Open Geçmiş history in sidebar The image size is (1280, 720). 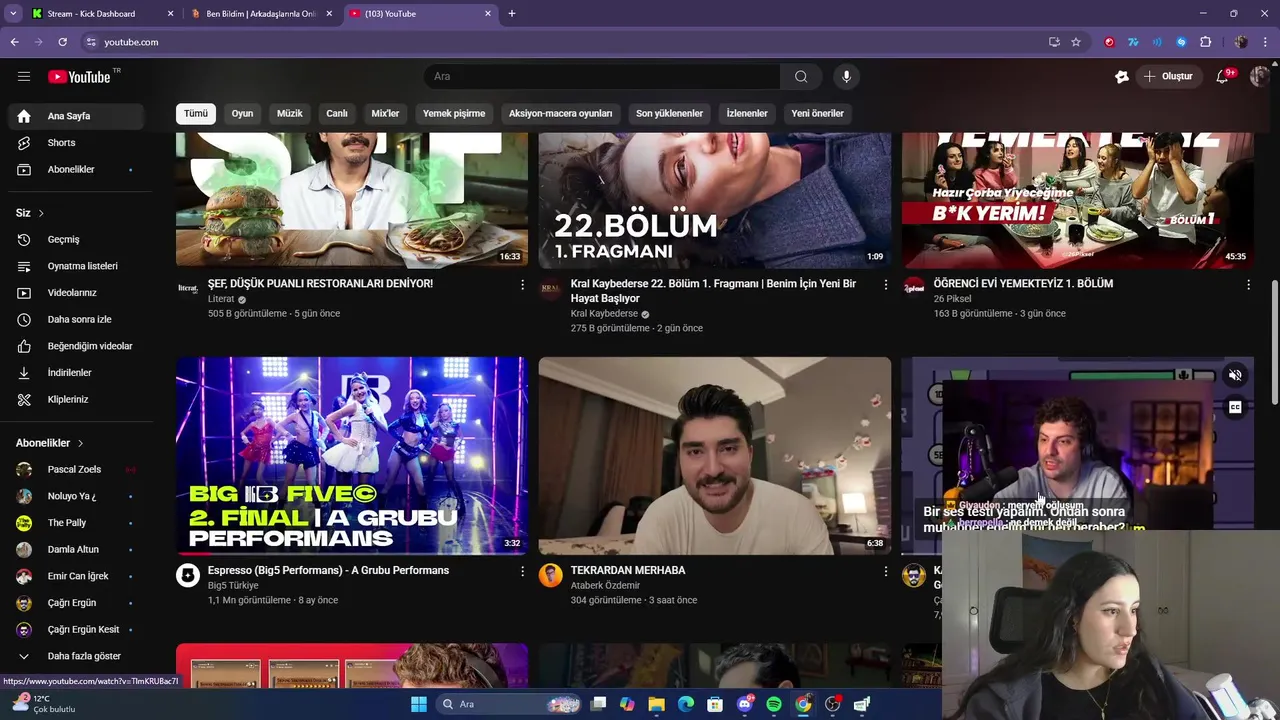[x=76, y=240]
